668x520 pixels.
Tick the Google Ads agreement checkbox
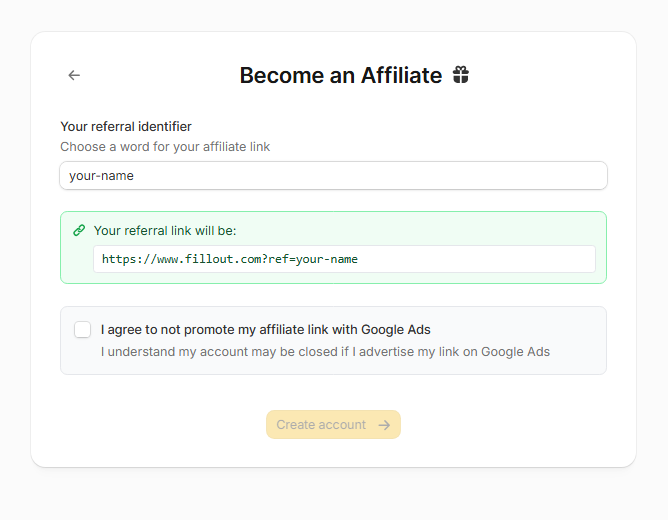[83, 330]
